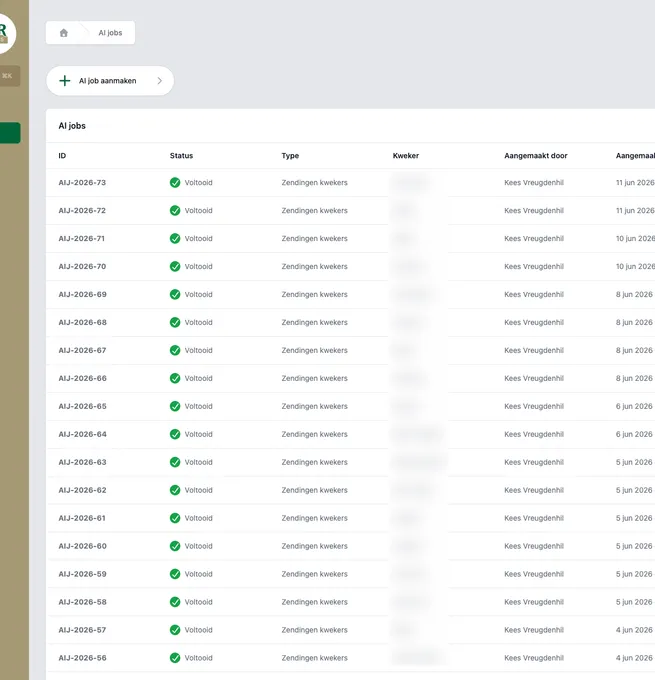This screenshot has height=680, width=655.
Task: Click the green checkmark icon for AIJ-2026-62
Action: (175, 490)
